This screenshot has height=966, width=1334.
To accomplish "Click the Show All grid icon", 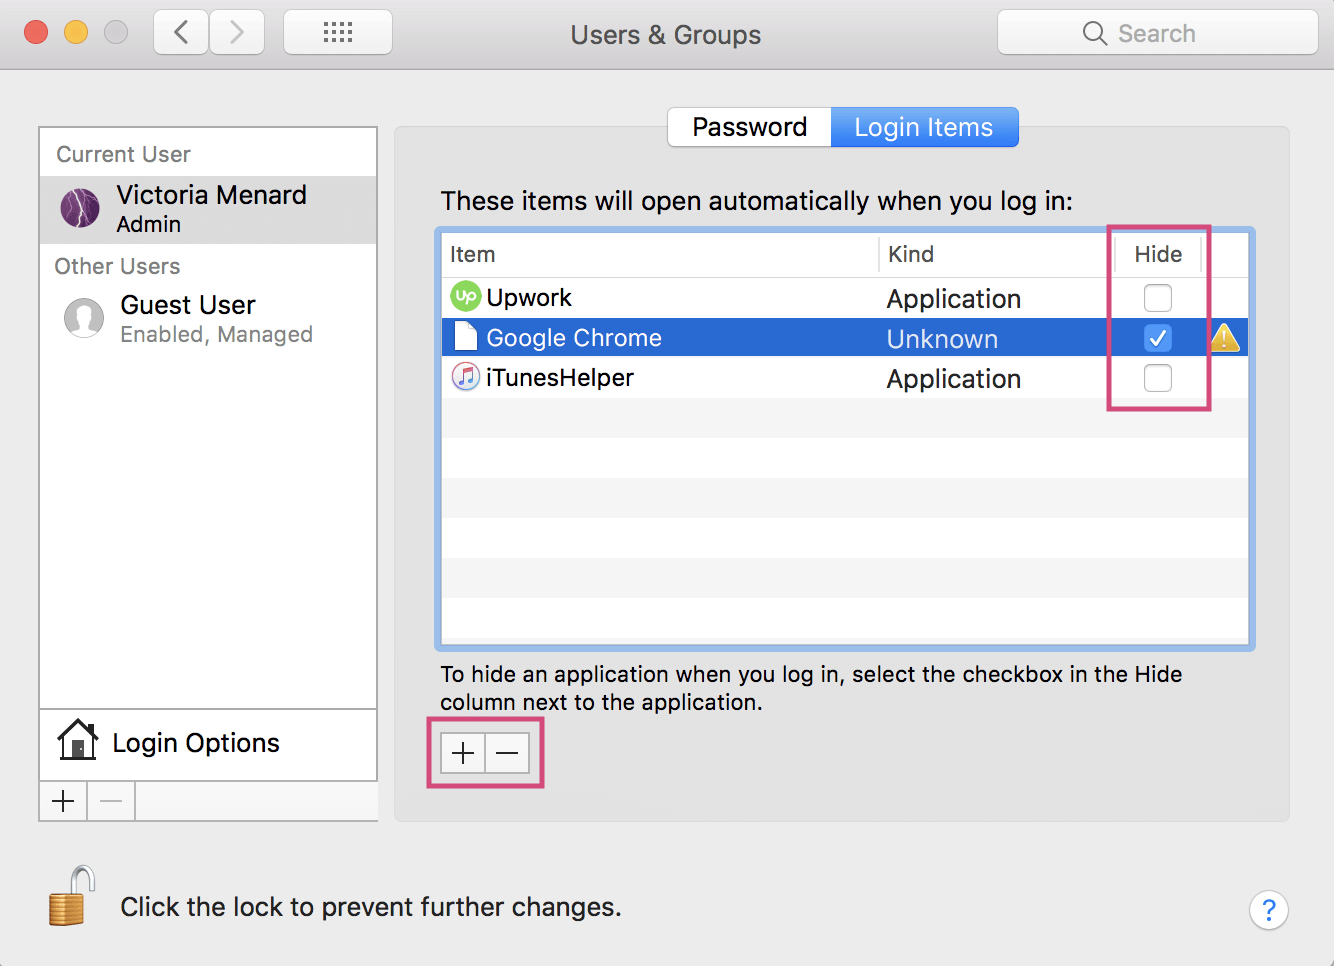I will tap(337, 31).
